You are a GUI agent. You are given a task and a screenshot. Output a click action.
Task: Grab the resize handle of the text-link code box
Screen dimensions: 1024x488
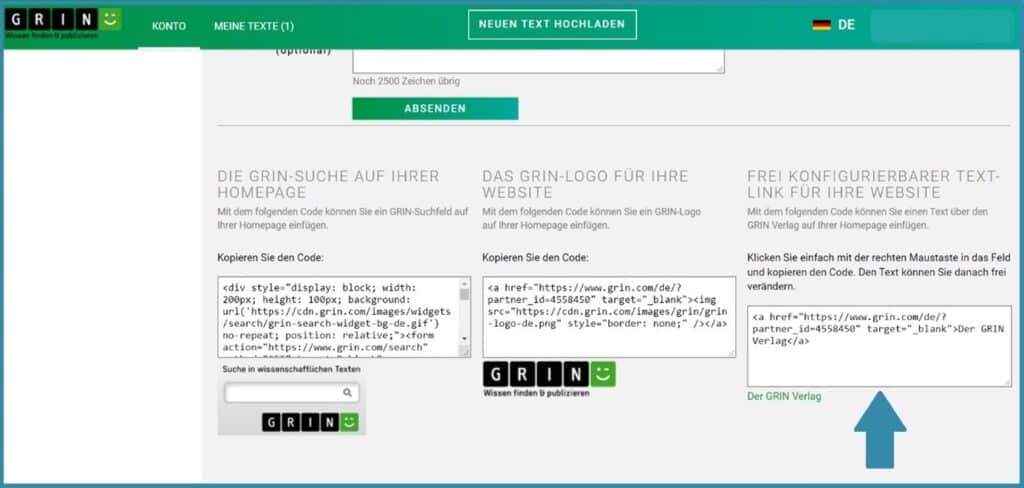(x=1005, y=382)
